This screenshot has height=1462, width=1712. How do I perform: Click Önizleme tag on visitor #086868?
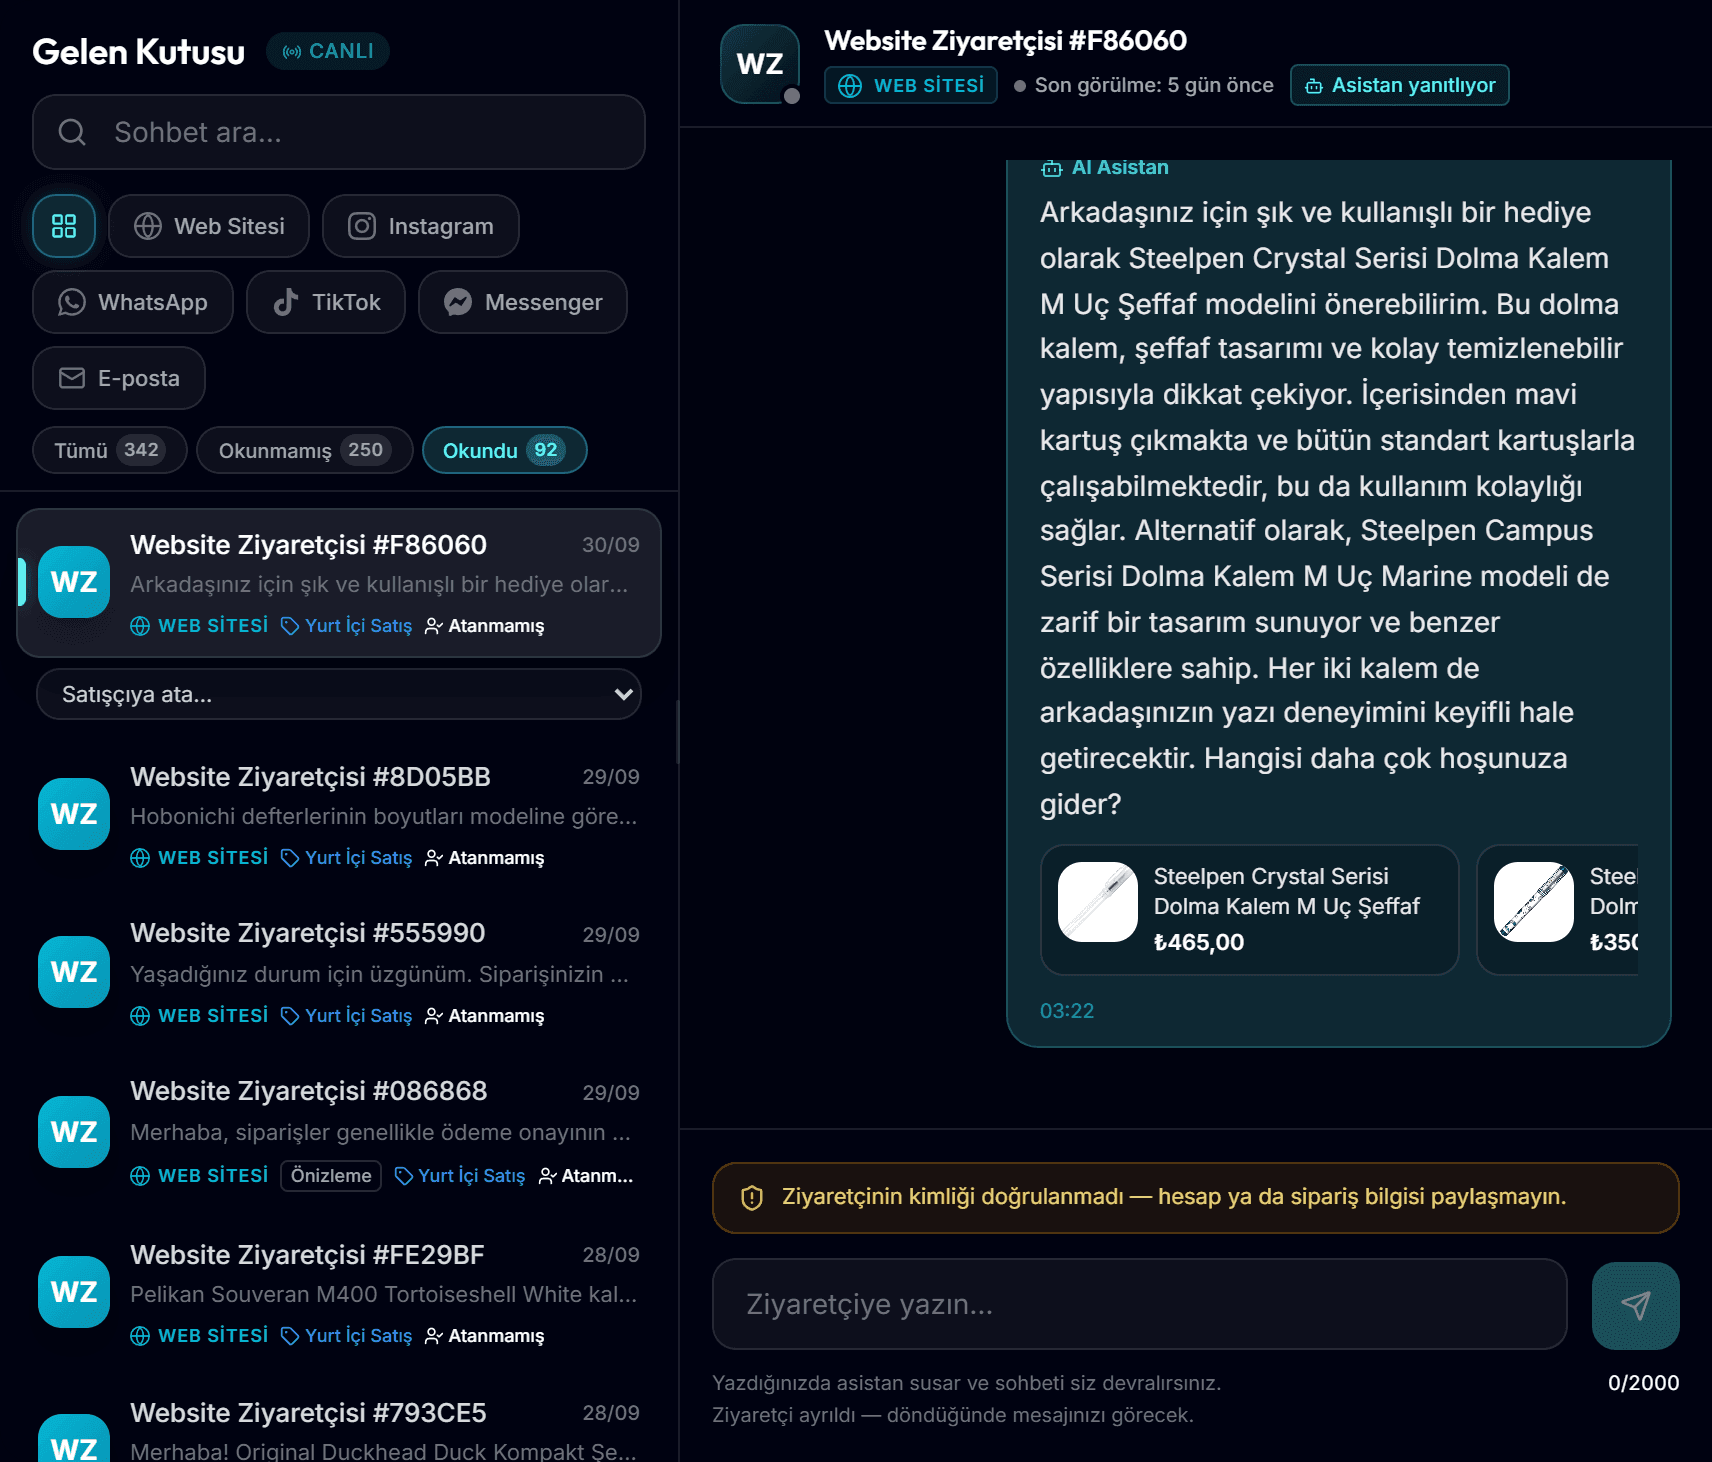[x=331, y=1176]
